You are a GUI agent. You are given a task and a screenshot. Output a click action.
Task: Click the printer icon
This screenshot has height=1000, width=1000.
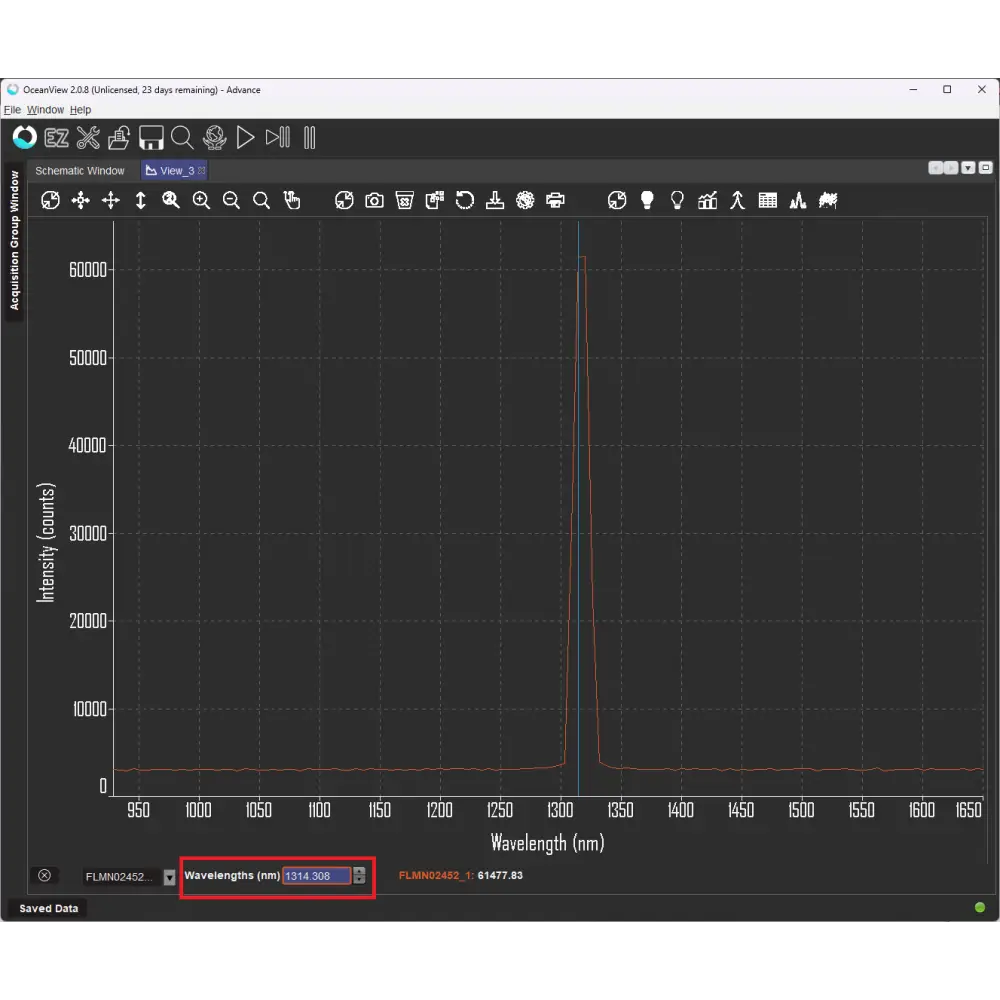click(555, 201)
